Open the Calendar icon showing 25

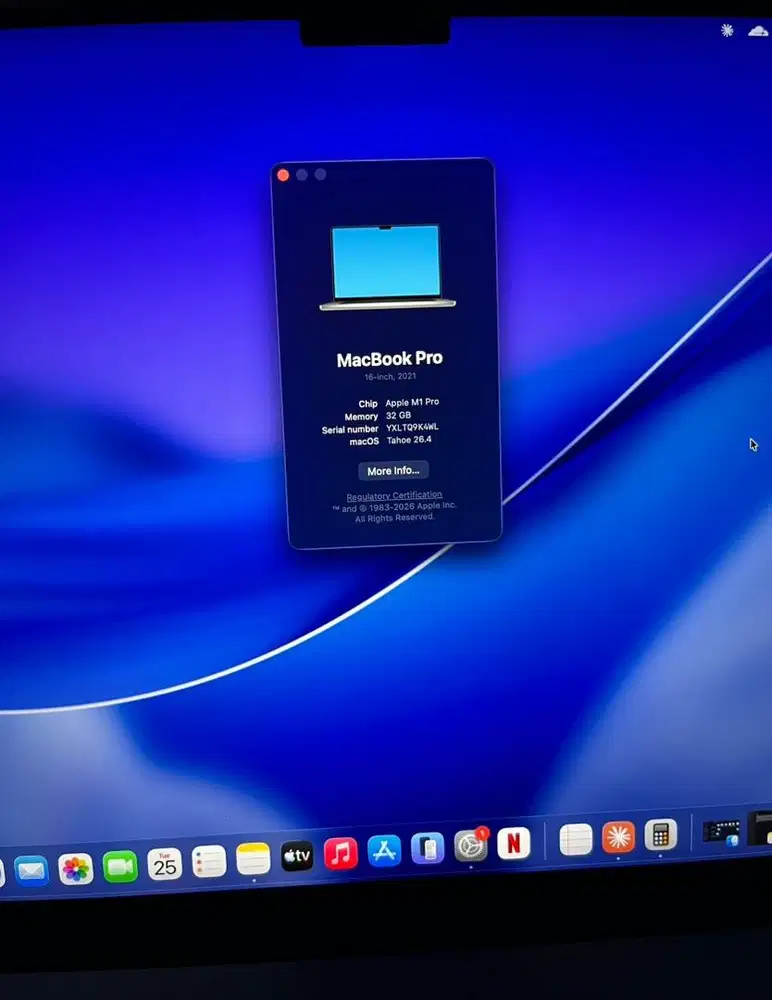pyautogui.click(x=165, y=864)
